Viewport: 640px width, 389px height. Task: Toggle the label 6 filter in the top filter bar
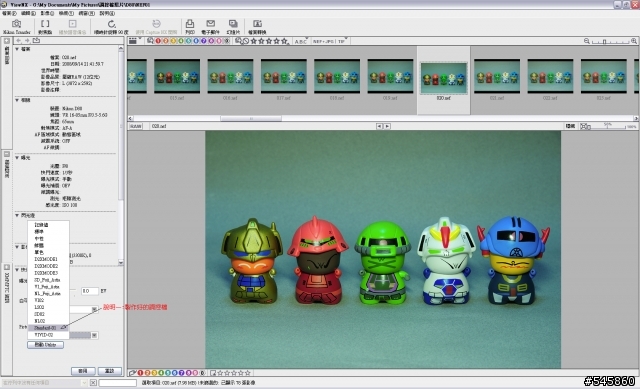196,41
